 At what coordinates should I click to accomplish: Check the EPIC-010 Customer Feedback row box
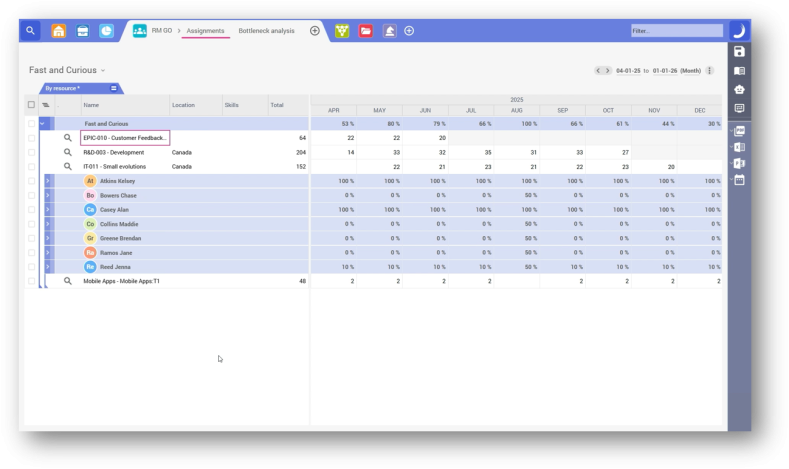click(x=31, y=138)
